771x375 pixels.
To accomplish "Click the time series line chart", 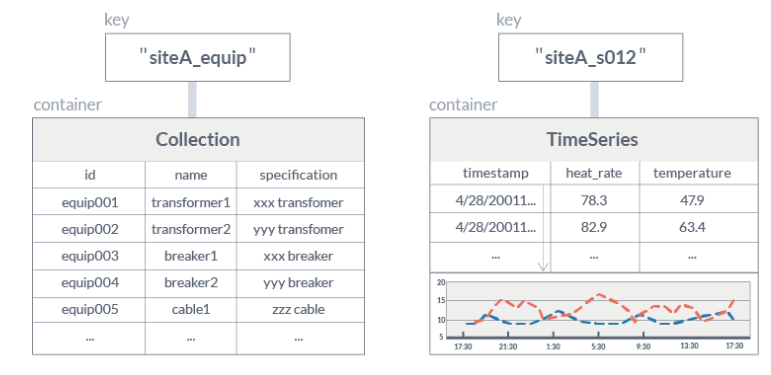I will 593,314.
